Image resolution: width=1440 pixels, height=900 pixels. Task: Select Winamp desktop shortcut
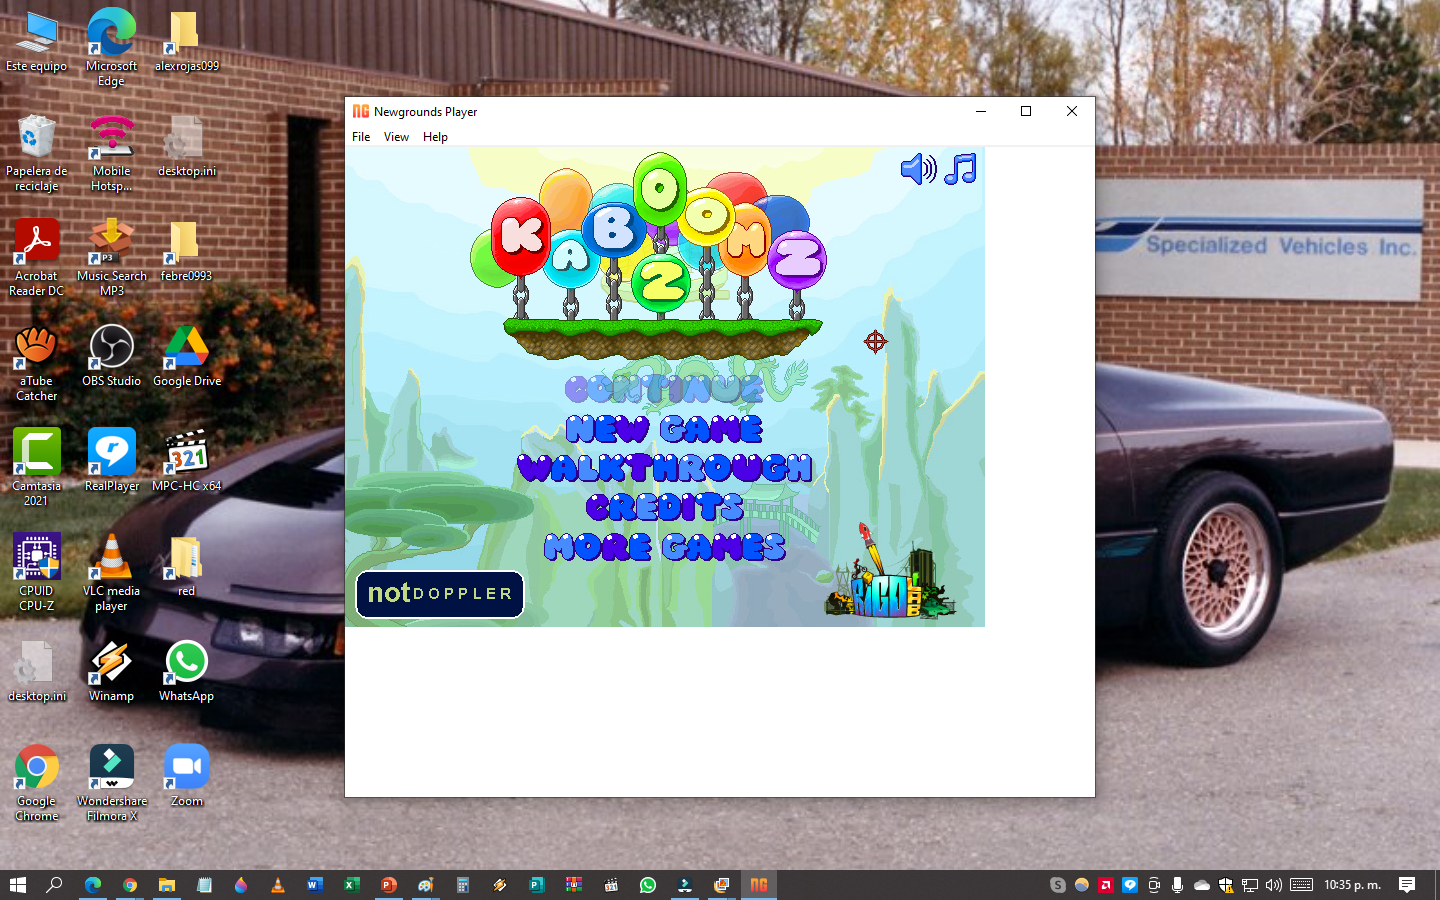[112, 671]
